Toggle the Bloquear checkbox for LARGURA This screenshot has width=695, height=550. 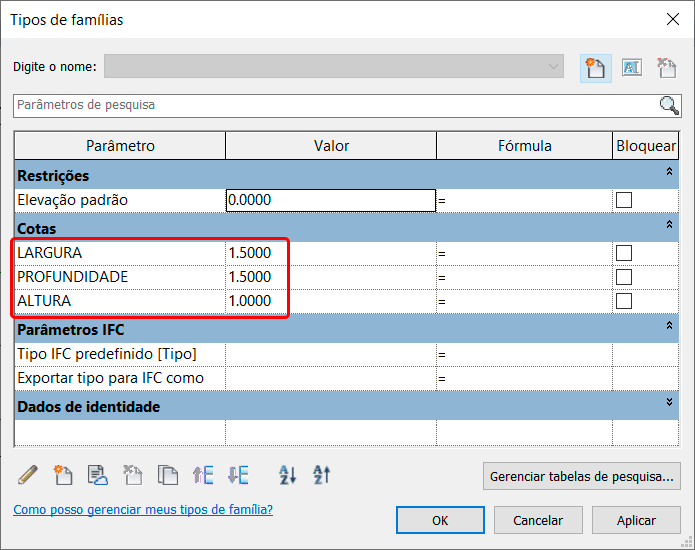(624, 253)
